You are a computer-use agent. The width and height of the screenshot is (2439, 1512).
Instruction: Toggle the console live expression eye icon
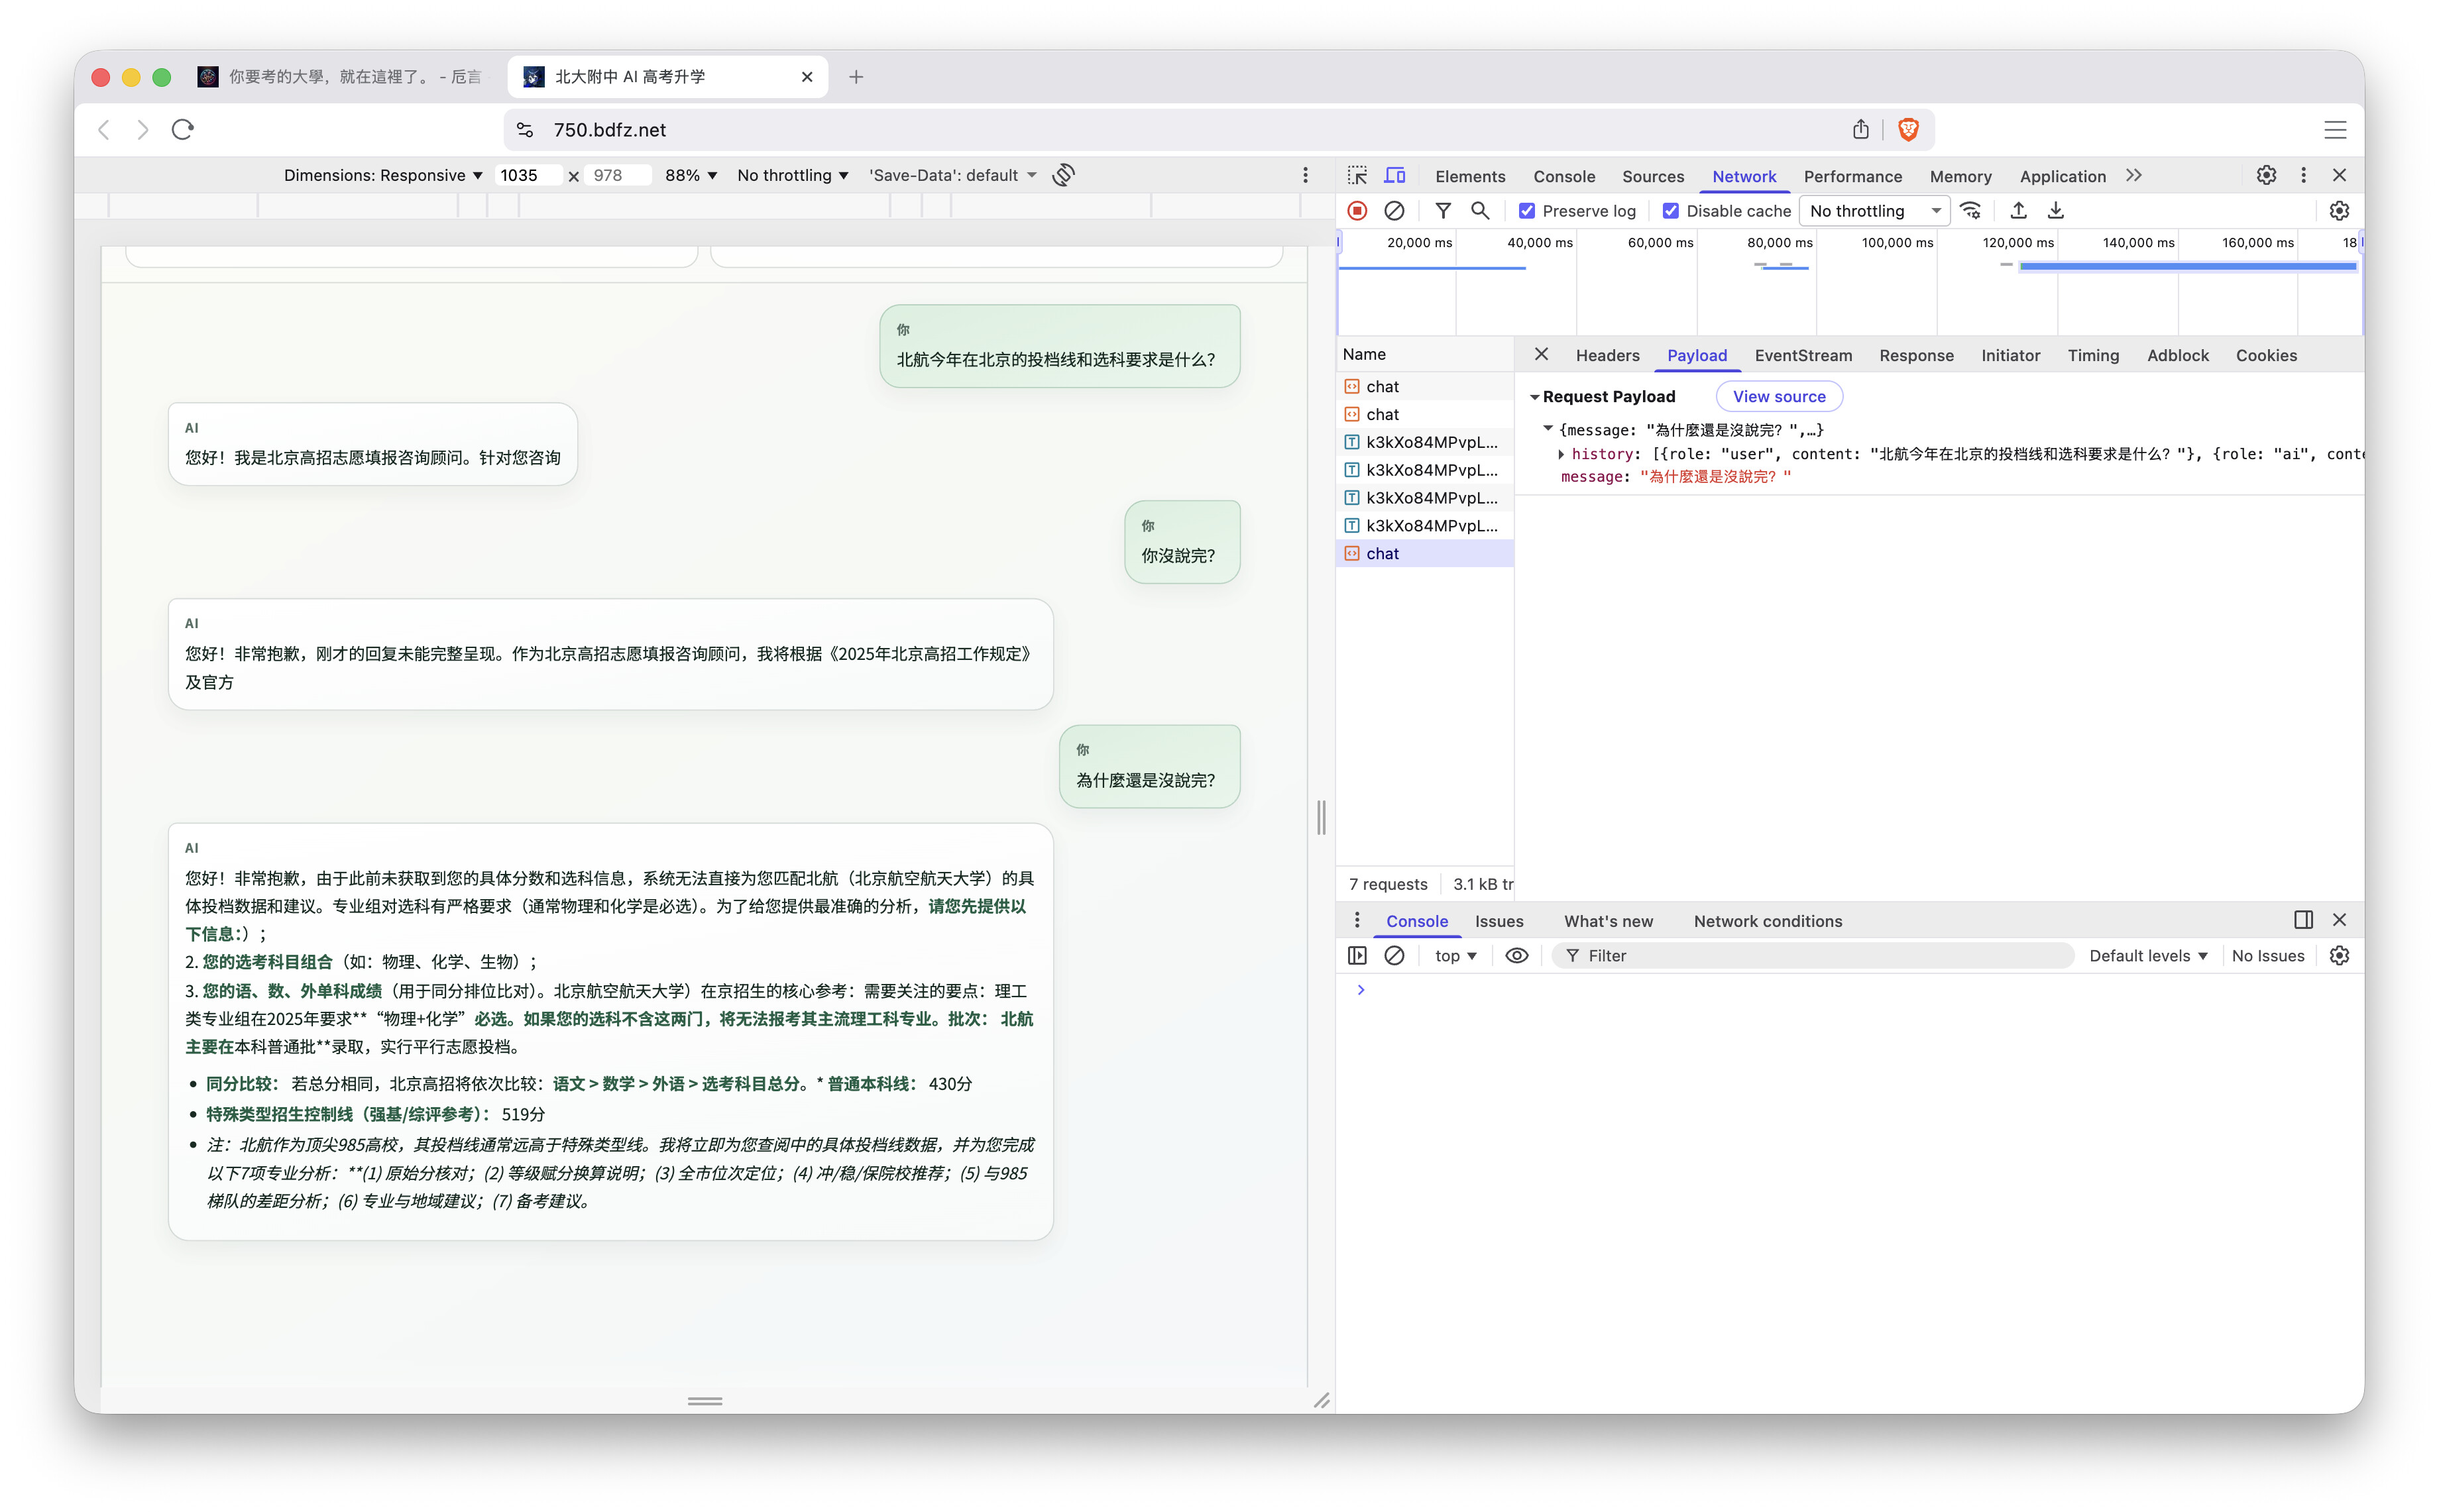pyautogui.click(x=1516, y=956)
